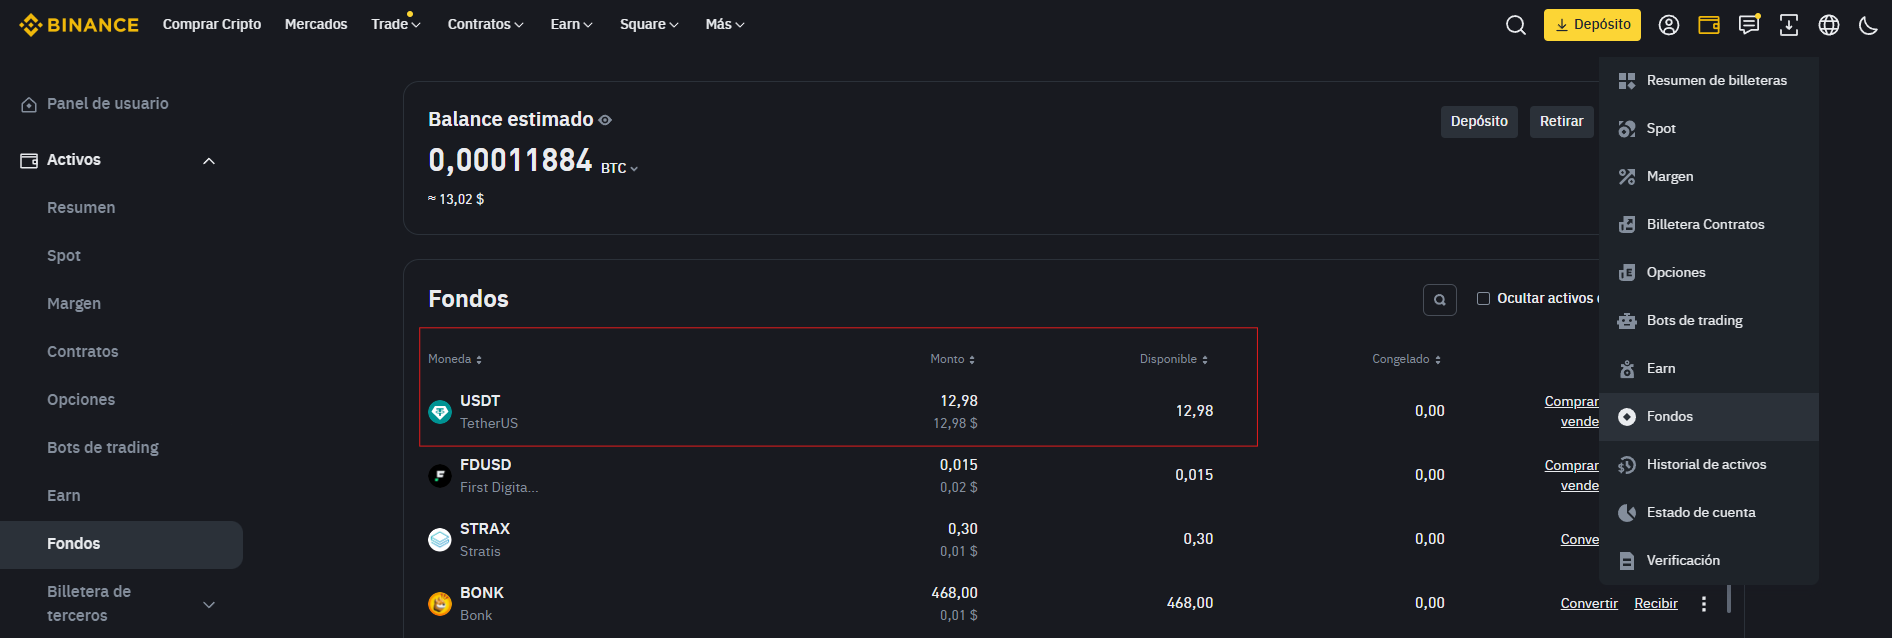Click the Activos wallet icon in sidebar
Image resolution: width=1892 pixels, height=638 pixels.
(29, 160)
